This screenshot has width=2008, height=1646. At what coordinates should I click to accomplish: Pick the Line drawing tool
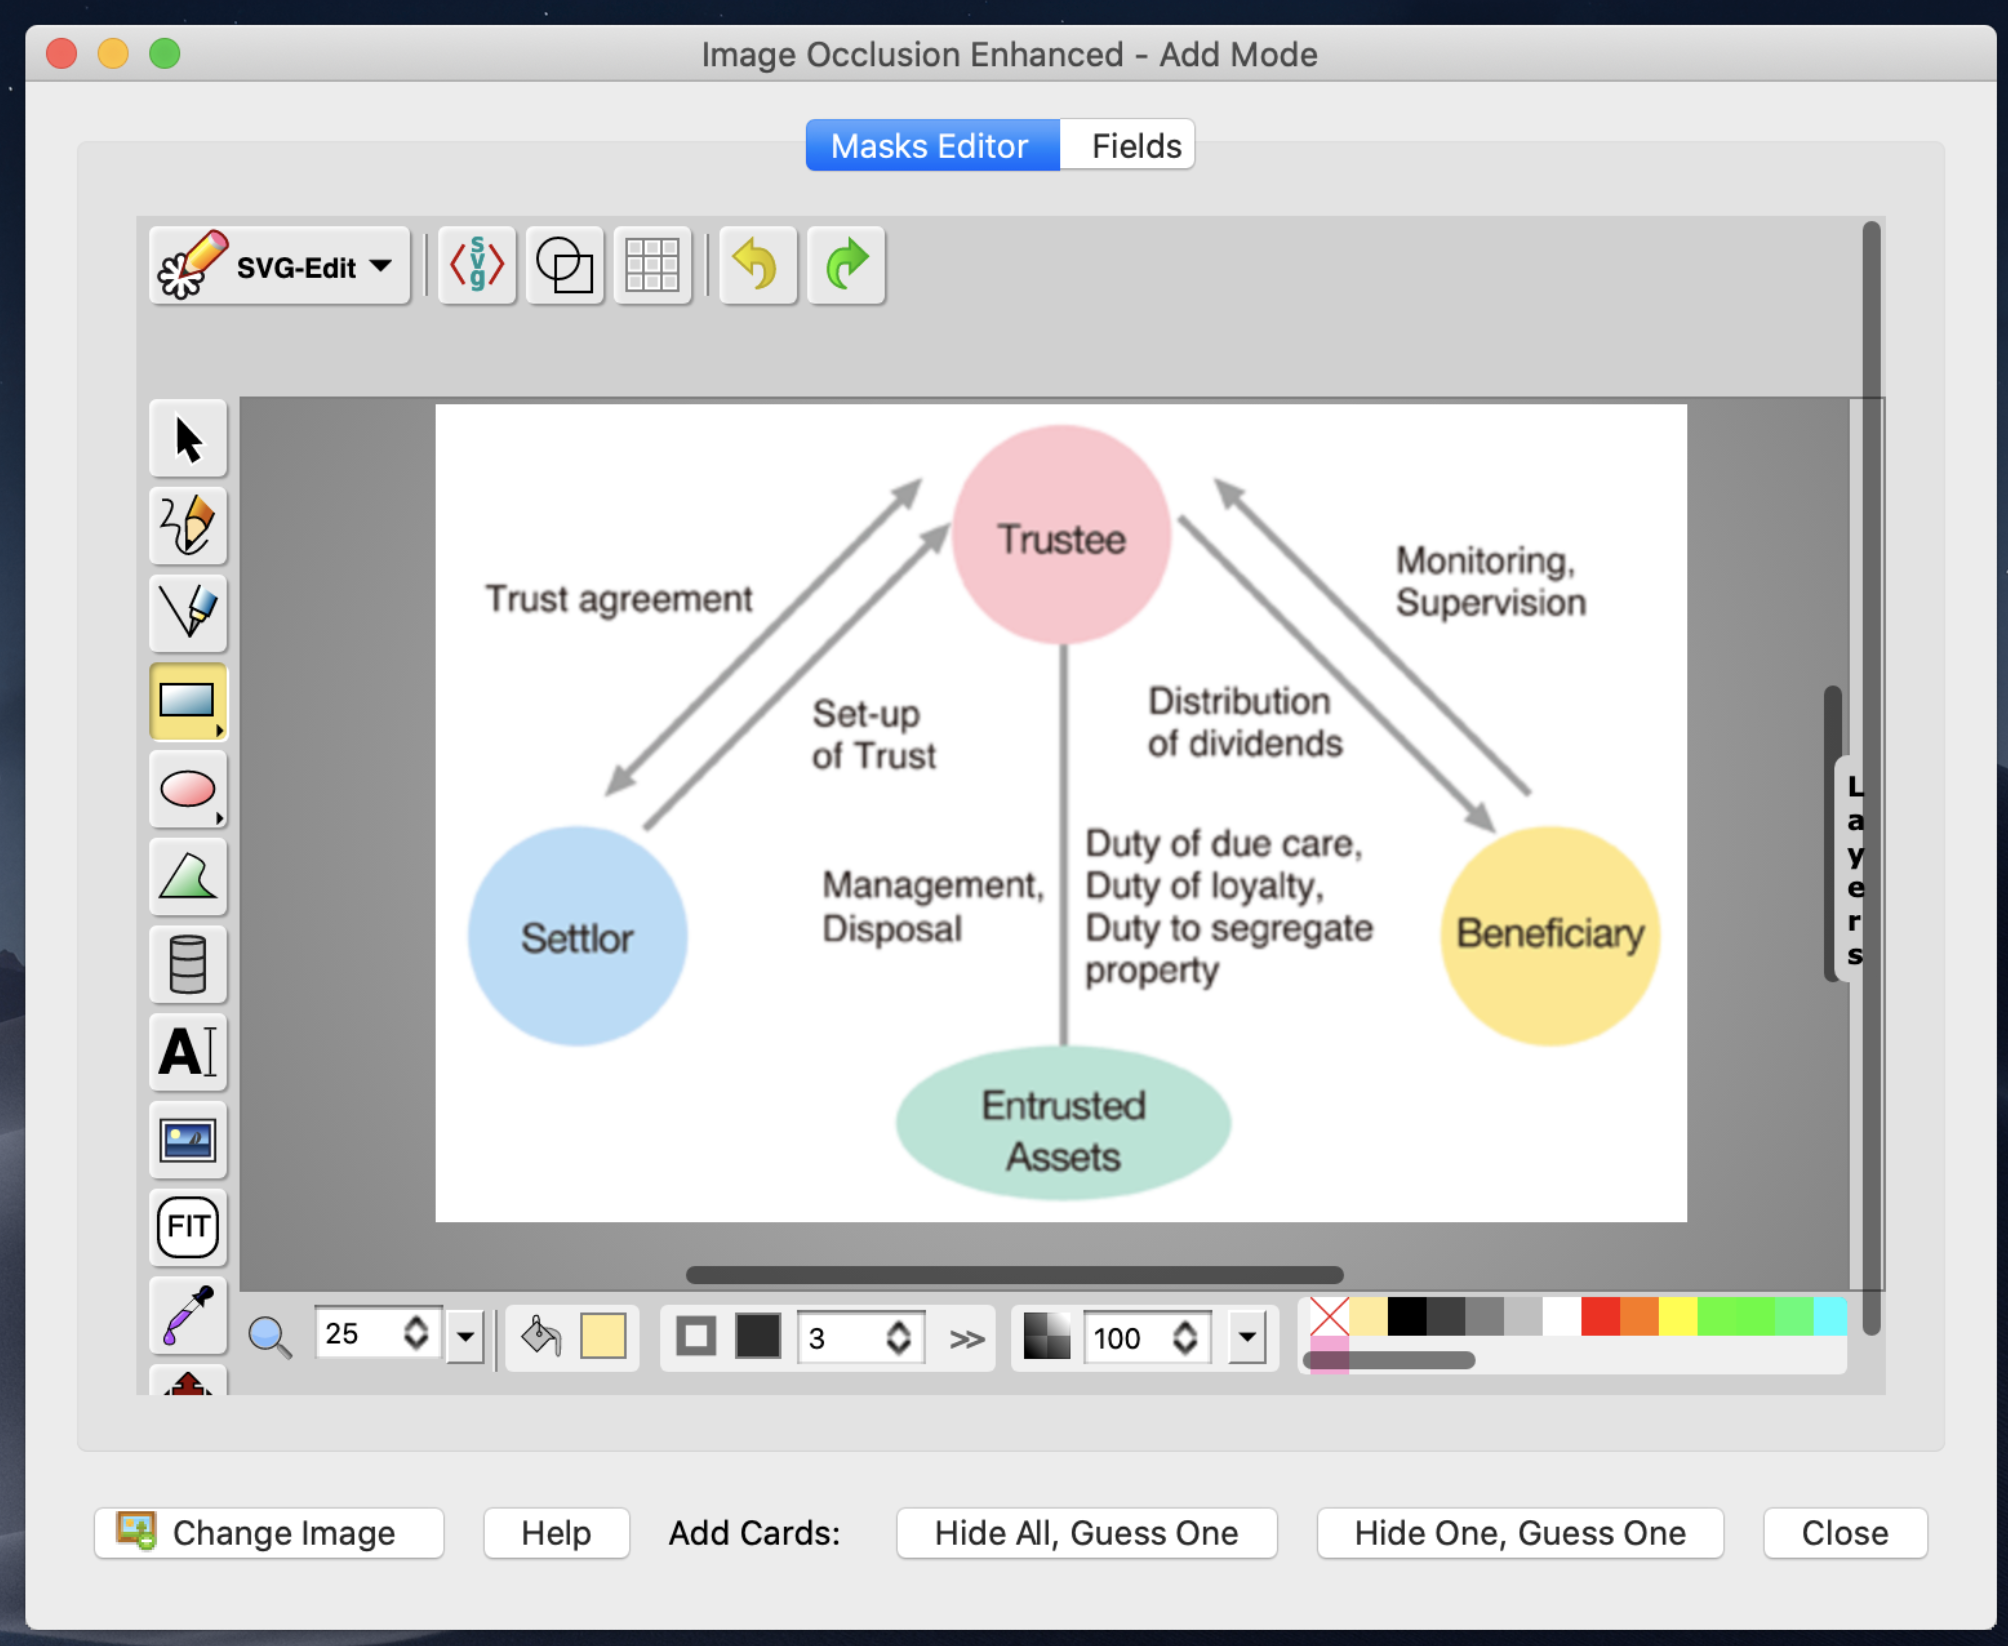pyautogui.click(x=188, y=613)
